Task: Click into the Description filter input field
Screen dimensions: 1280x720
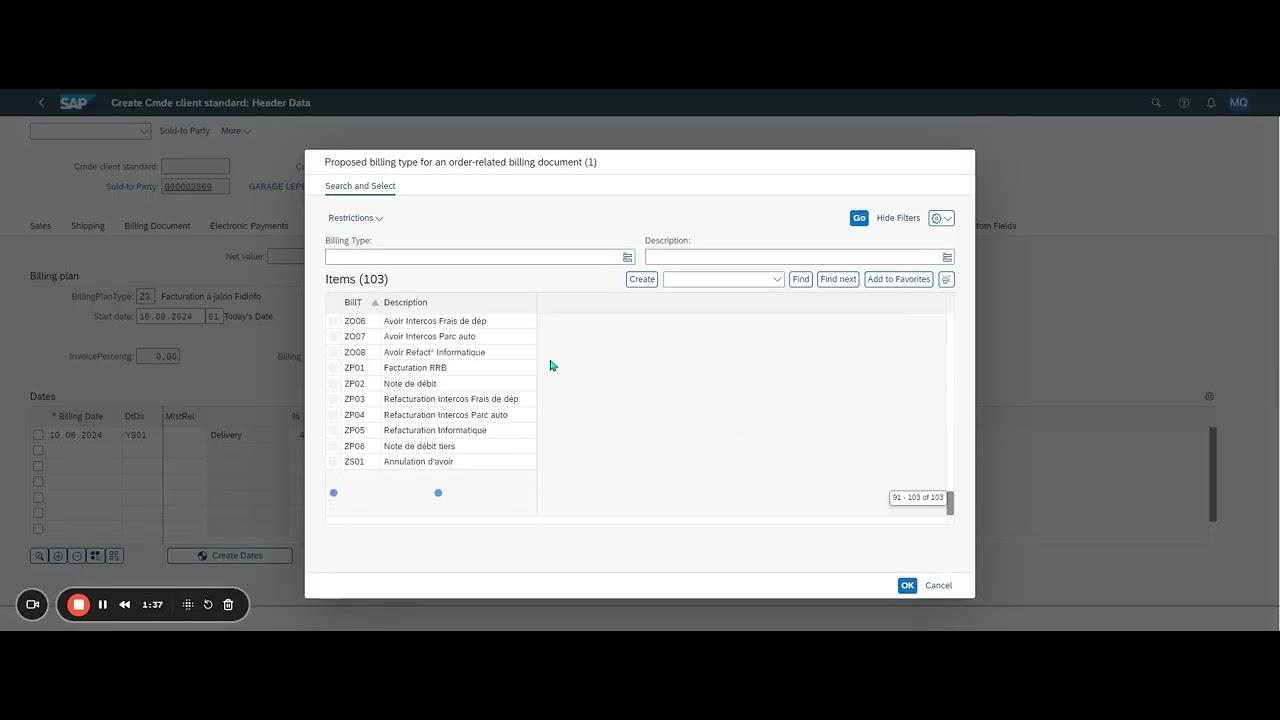Action: coord(793,257)
